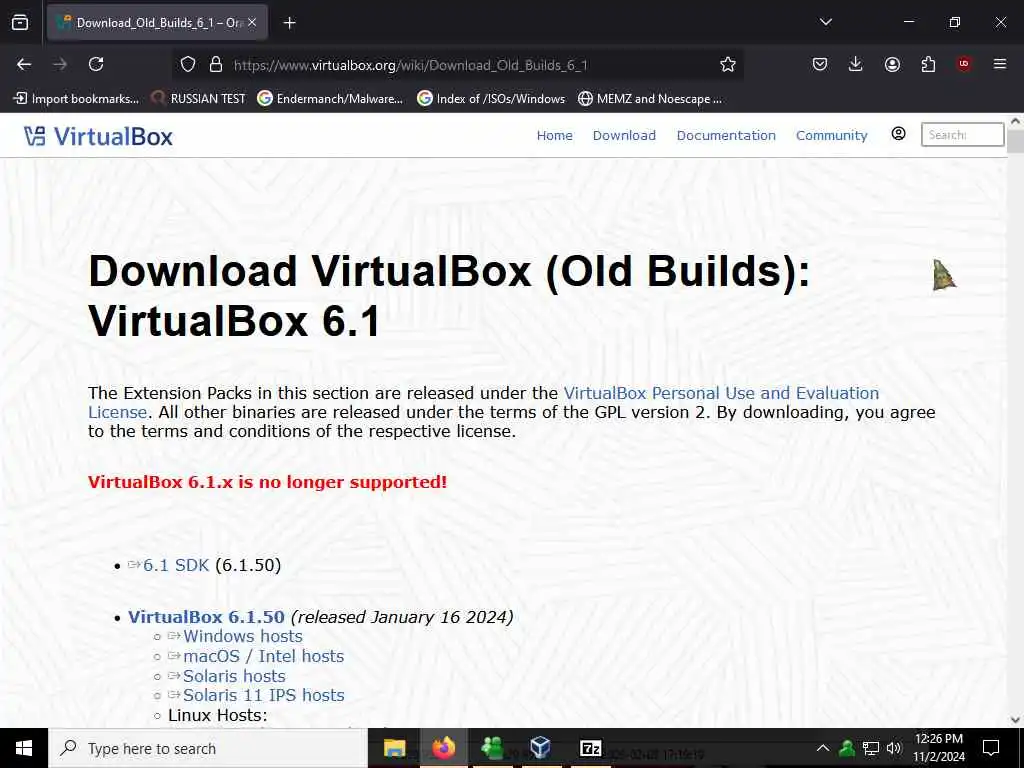Open the Download navigation item
The width and height of the screenshot is (1024, 768).
tap(624, 135)
